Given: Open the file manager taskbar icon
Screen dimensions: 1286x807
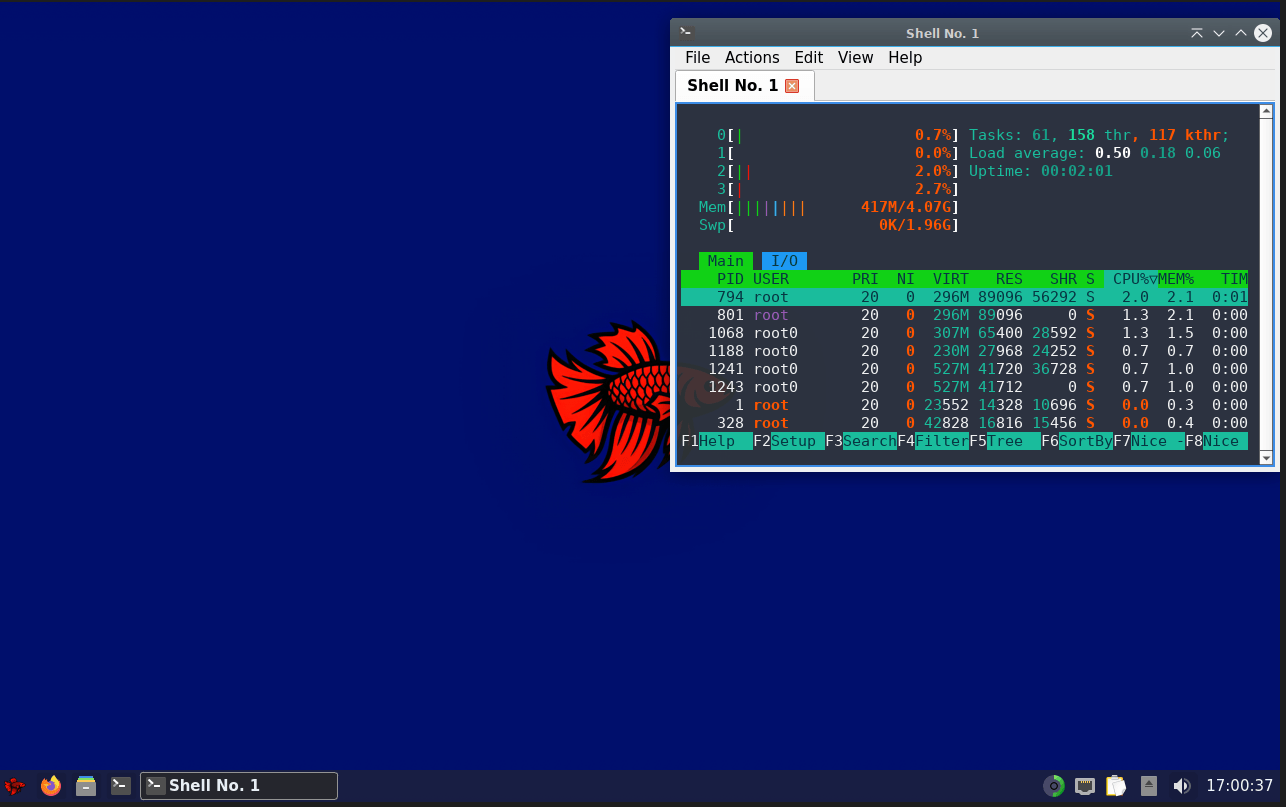Looking at the screenshot, I should tap(86, 786).
